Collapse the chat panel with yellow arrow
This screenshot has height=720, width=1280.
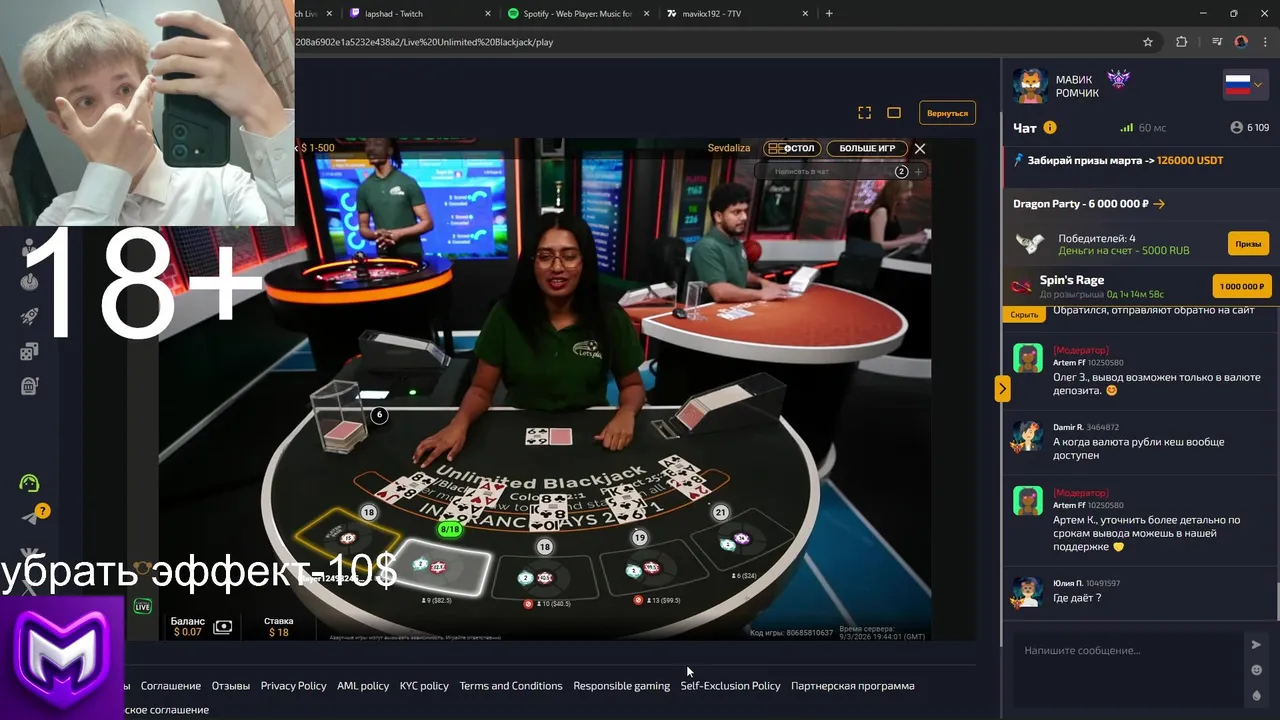tap(1002, 388)
